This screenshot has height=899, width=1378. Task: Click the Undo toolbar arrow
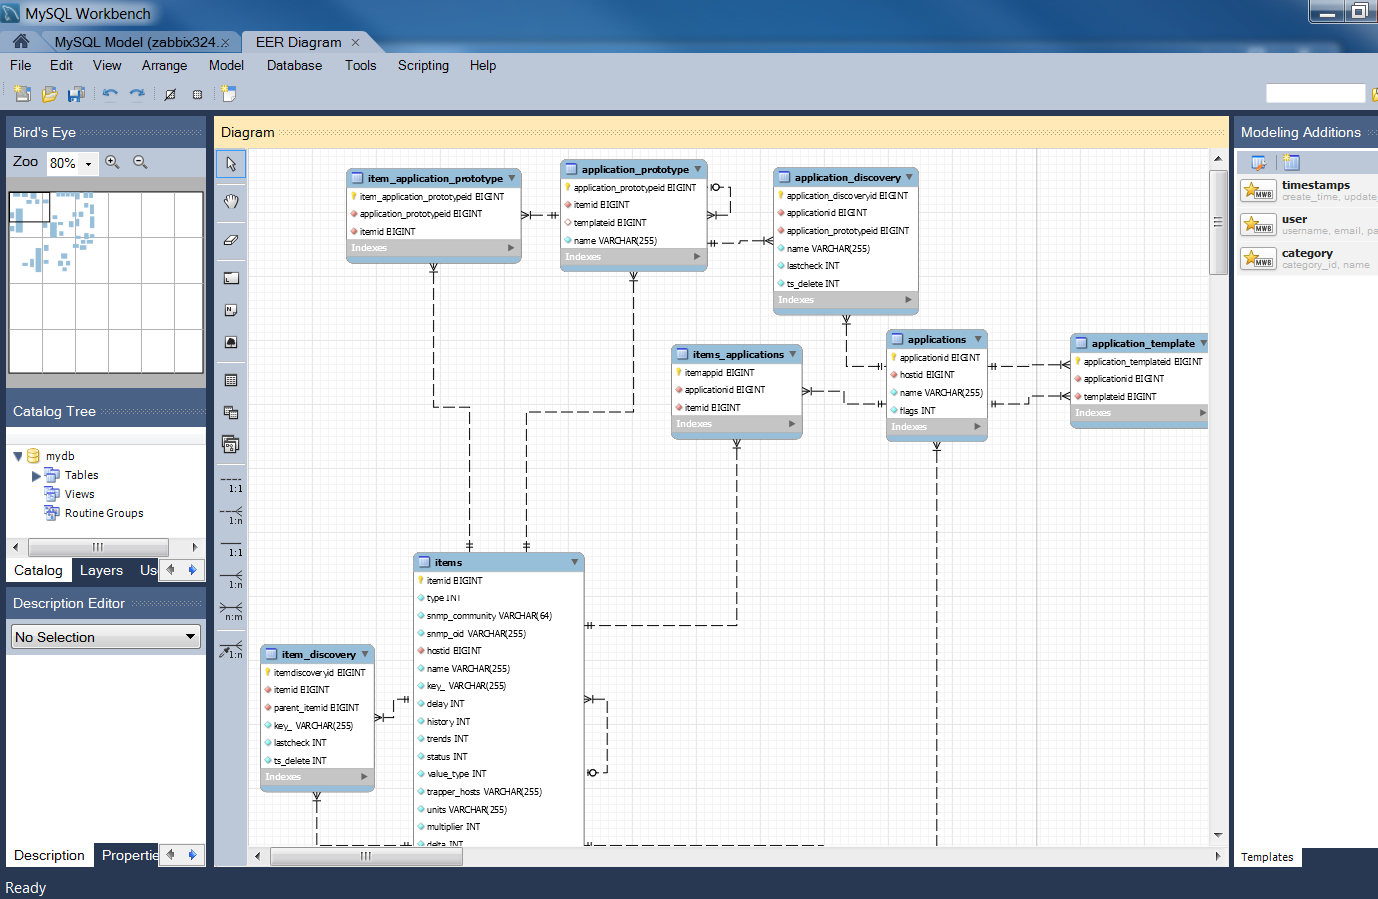point(110,93)
